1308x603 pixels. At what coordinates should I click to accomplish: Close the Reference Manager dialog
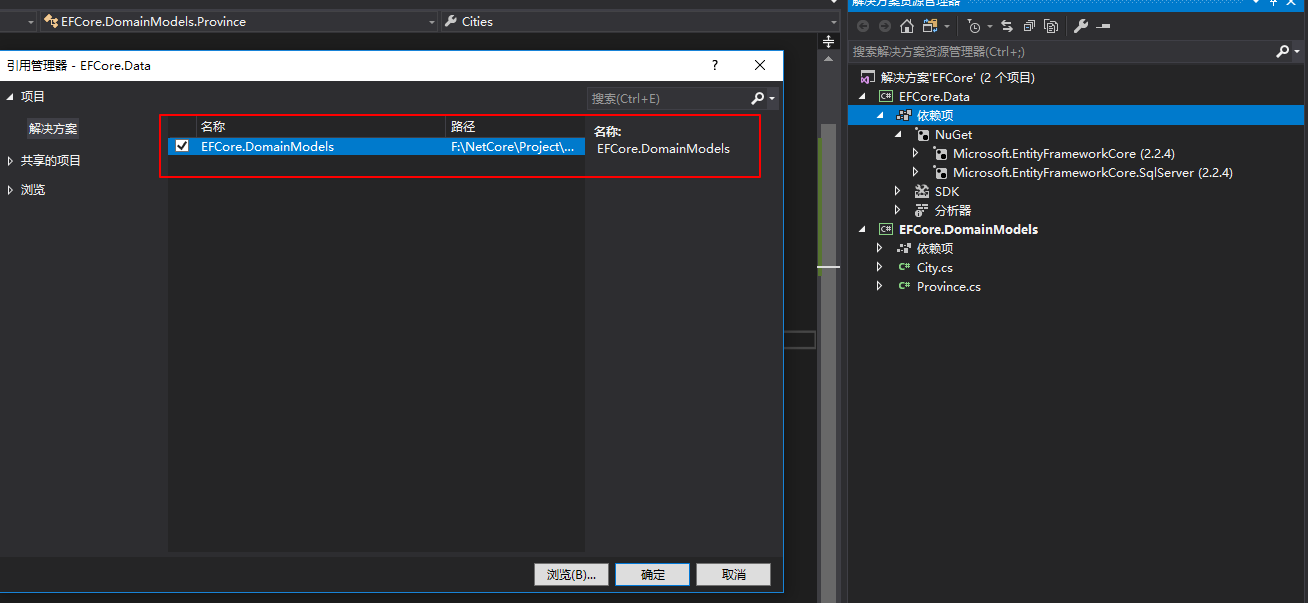pos(760,65)
